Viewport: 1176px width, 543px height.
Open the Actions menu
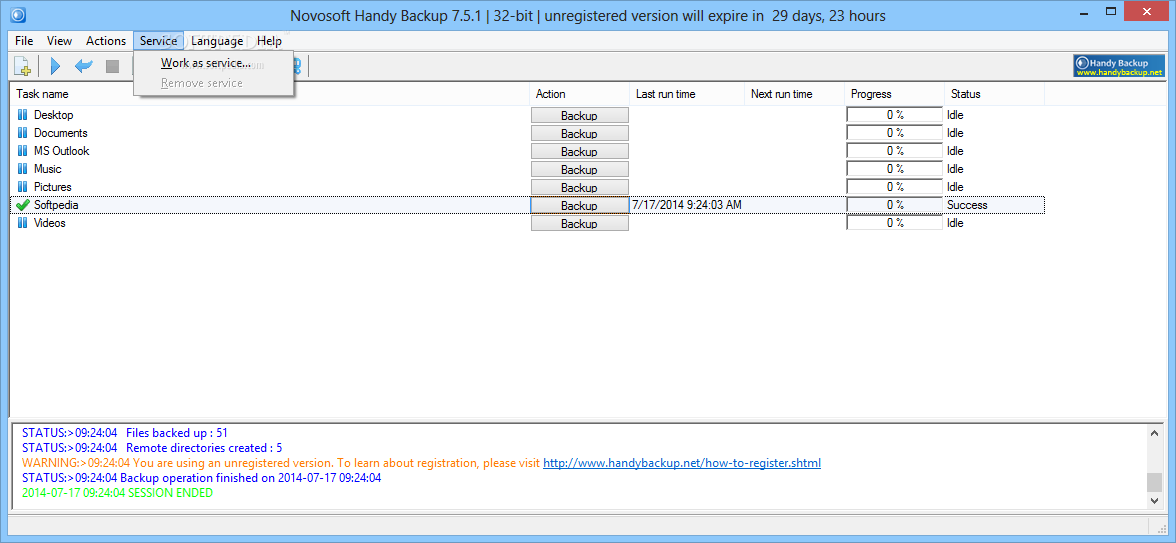pyautogui.click(x=106, y=41)
